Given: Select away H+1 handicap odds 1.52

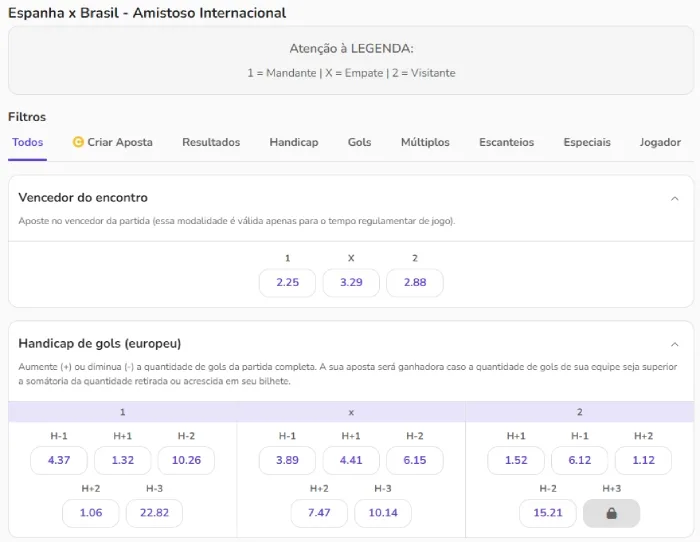Looking at the screenshot, I should coord(516,460).
